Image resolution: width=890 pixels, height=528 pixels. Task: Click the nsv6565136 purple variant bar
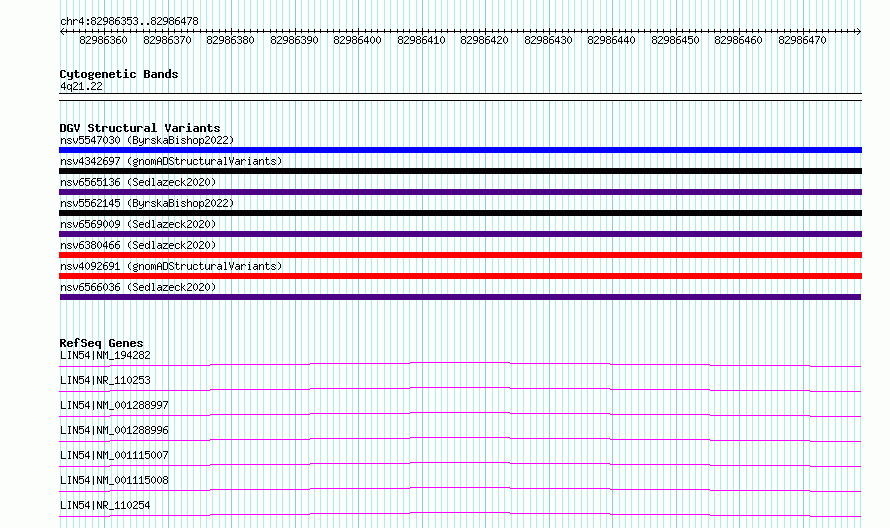click(460, 192)
